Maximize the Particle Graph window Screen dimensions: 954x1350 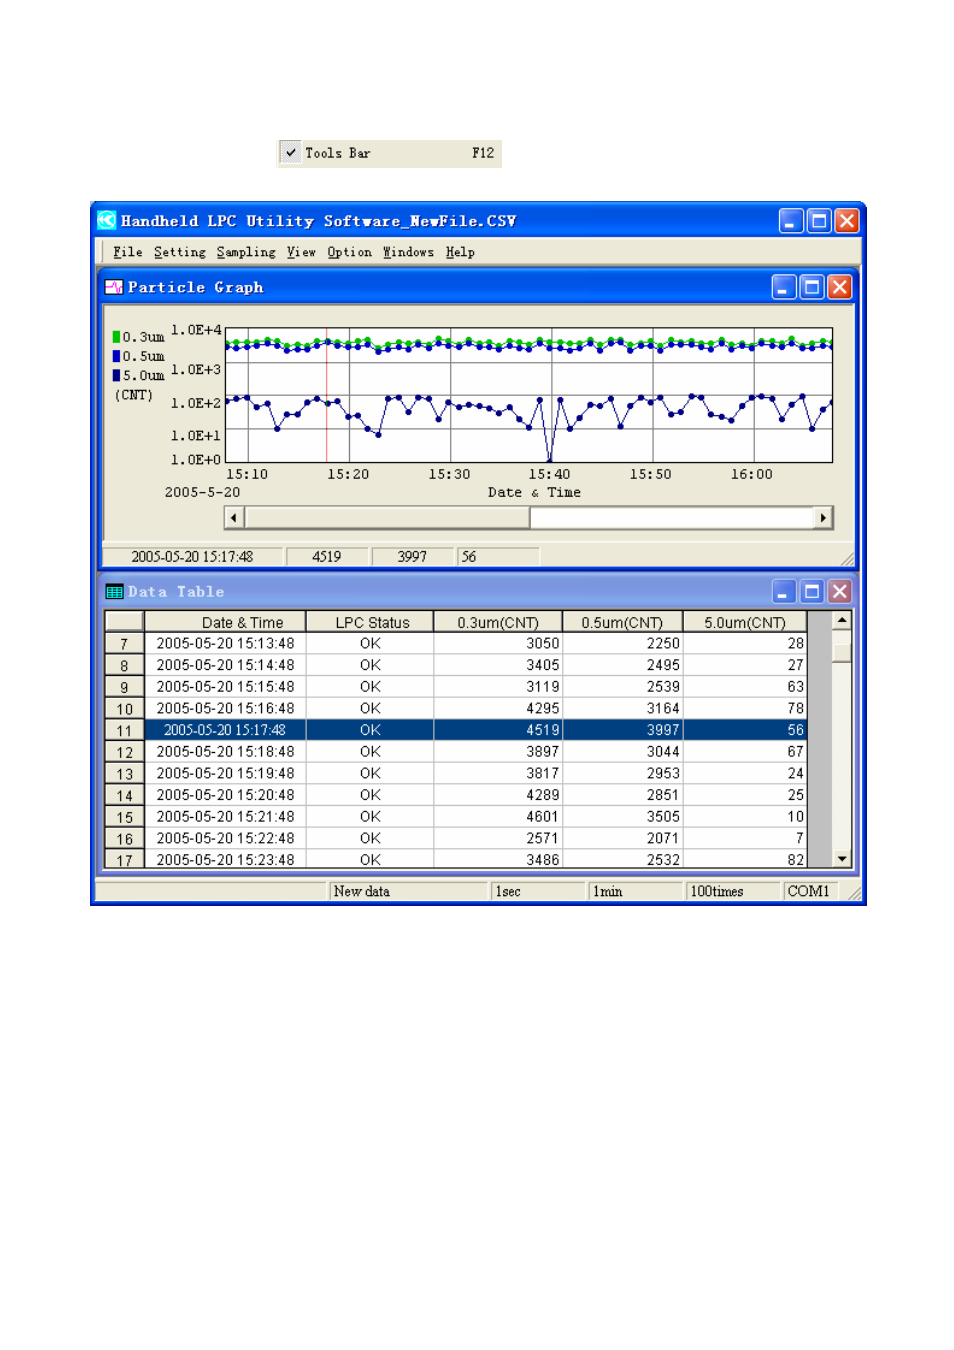(812, 288)
